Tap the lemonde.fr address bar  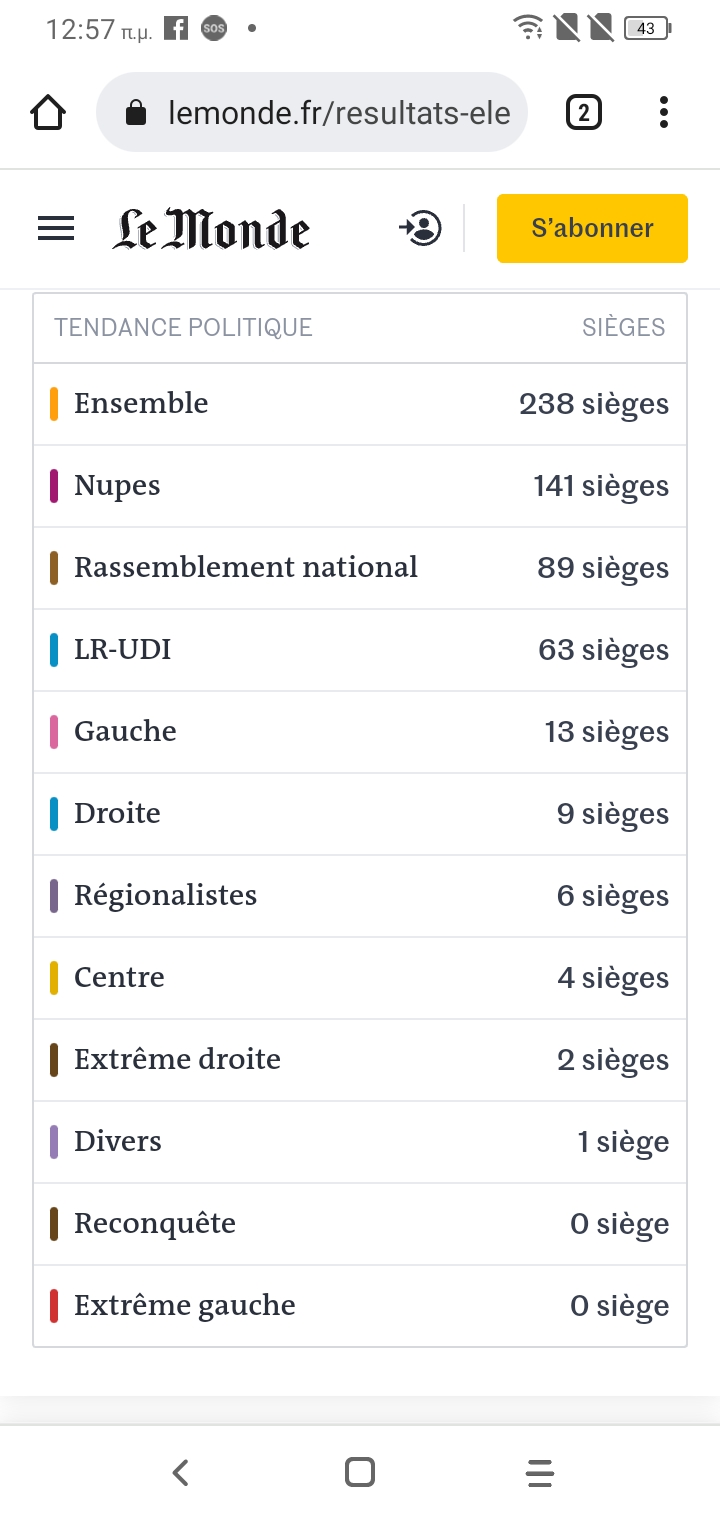[338, 113]
